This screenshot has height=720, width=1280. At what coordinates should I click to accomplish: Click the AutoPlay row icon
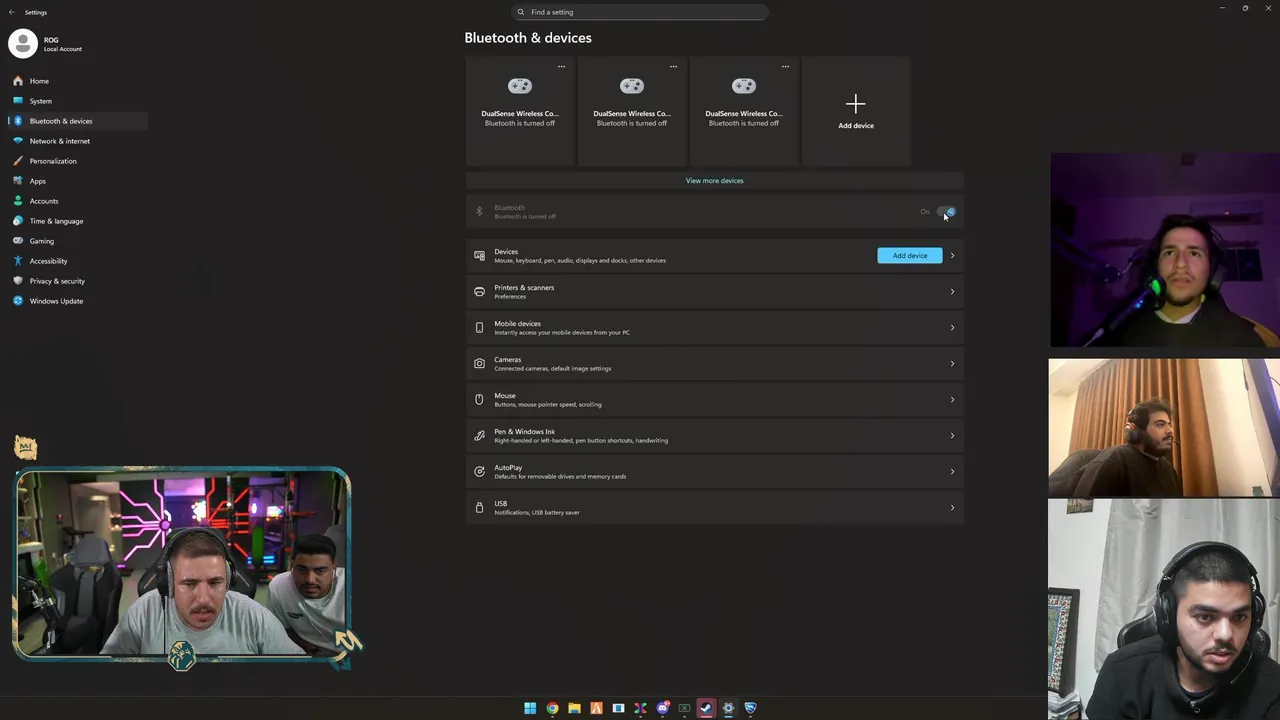479,472
